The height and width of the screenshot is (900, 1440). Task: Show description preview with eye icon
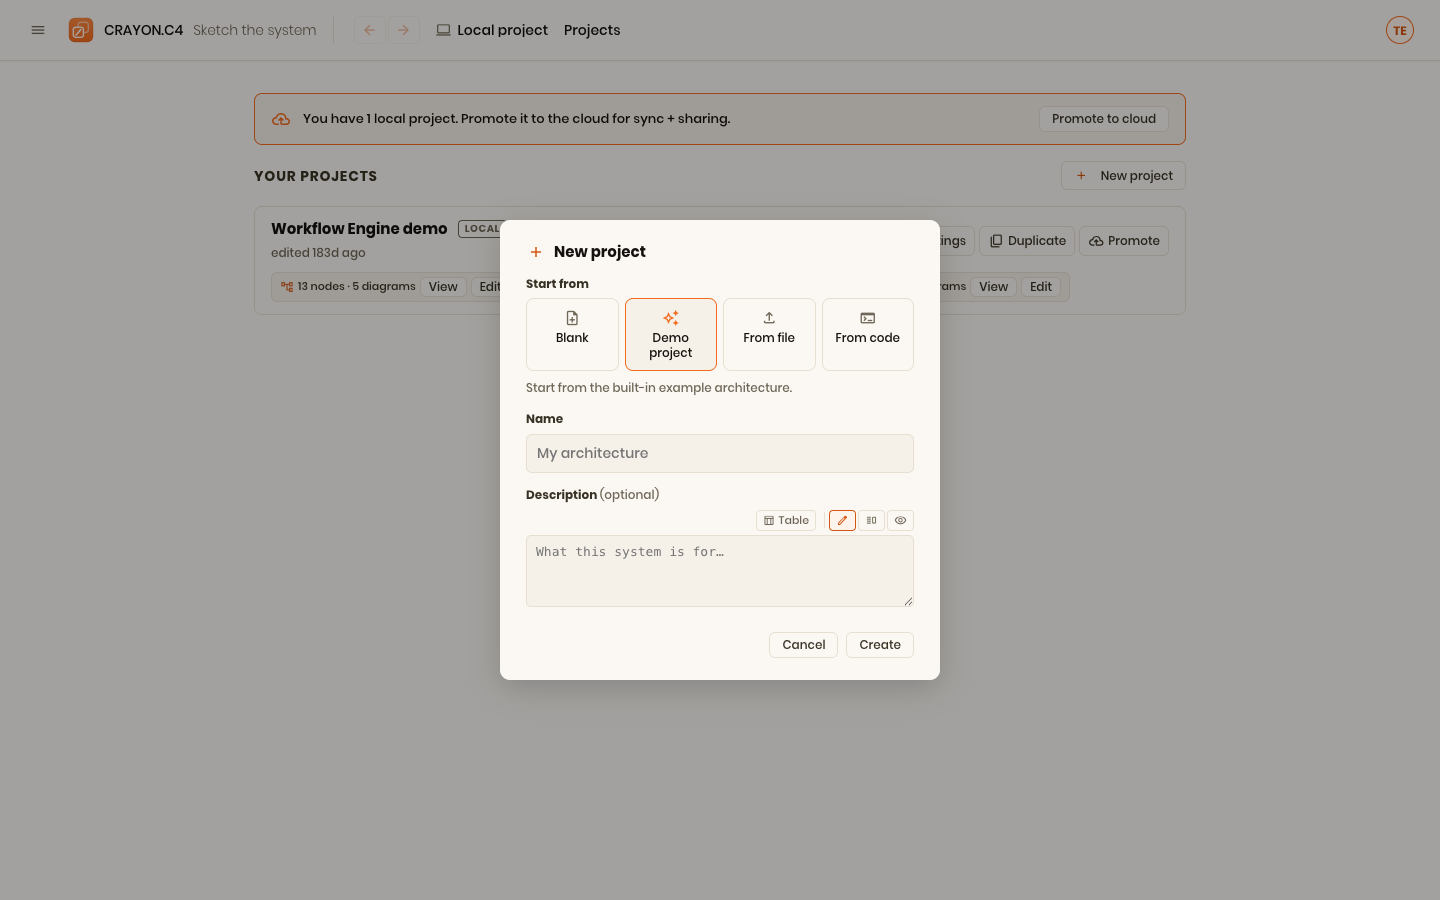900,520
